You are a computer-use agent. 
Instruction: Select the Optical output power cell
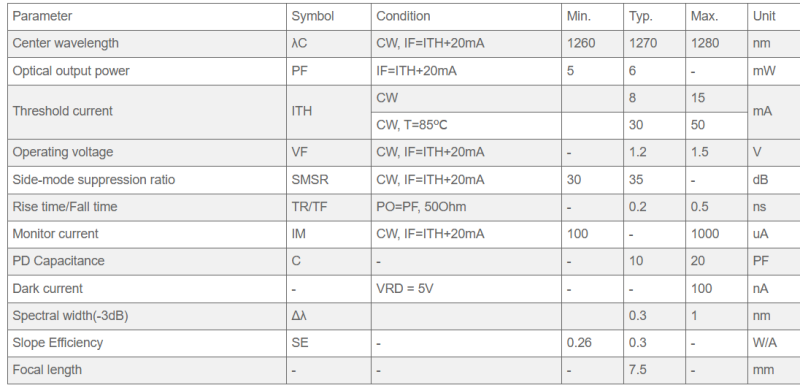click(147, 71)
